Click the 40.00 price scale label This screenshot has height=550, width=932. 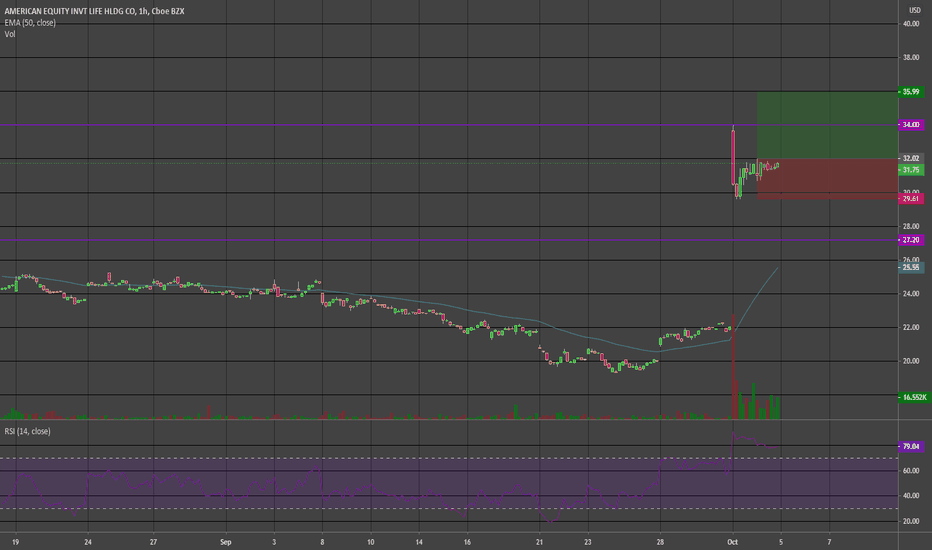pos(911,24)
